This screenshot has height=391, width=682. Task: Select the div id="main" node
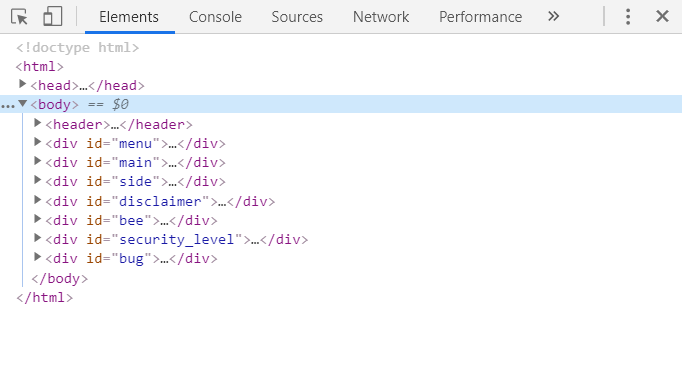pos(135,163)
